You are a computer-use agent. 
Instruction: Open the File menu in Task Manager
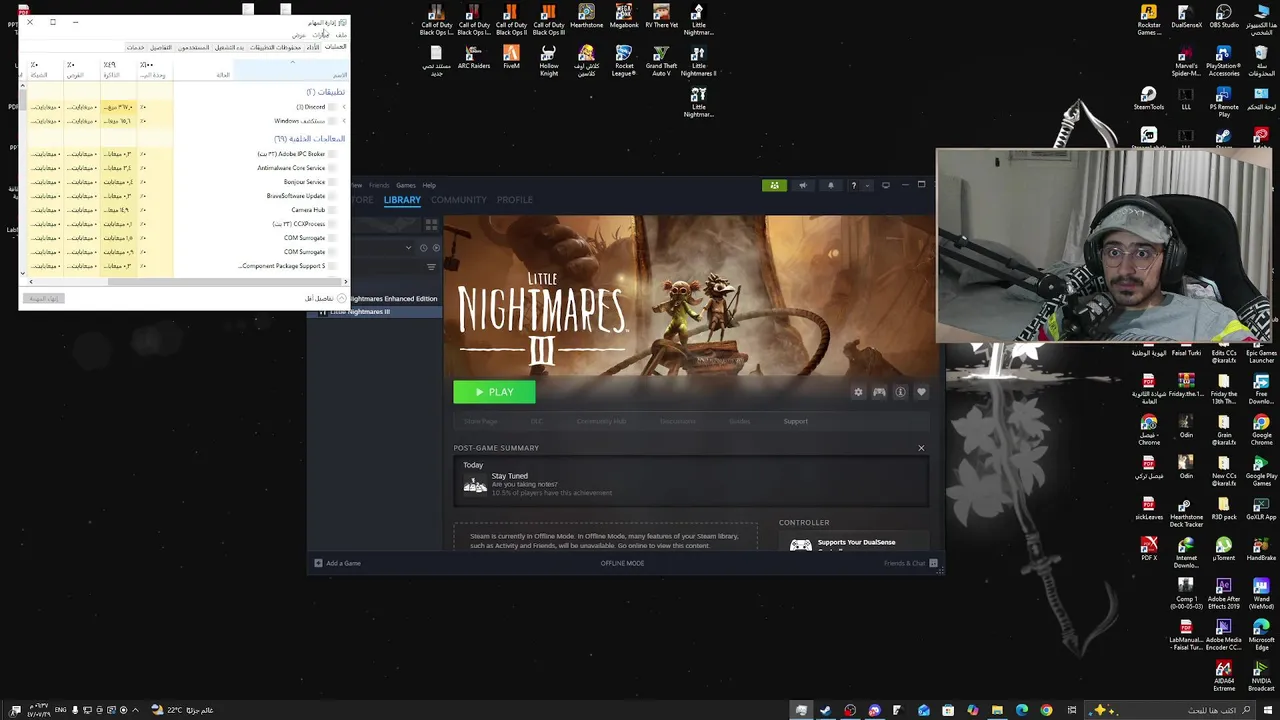click(341, 35)
